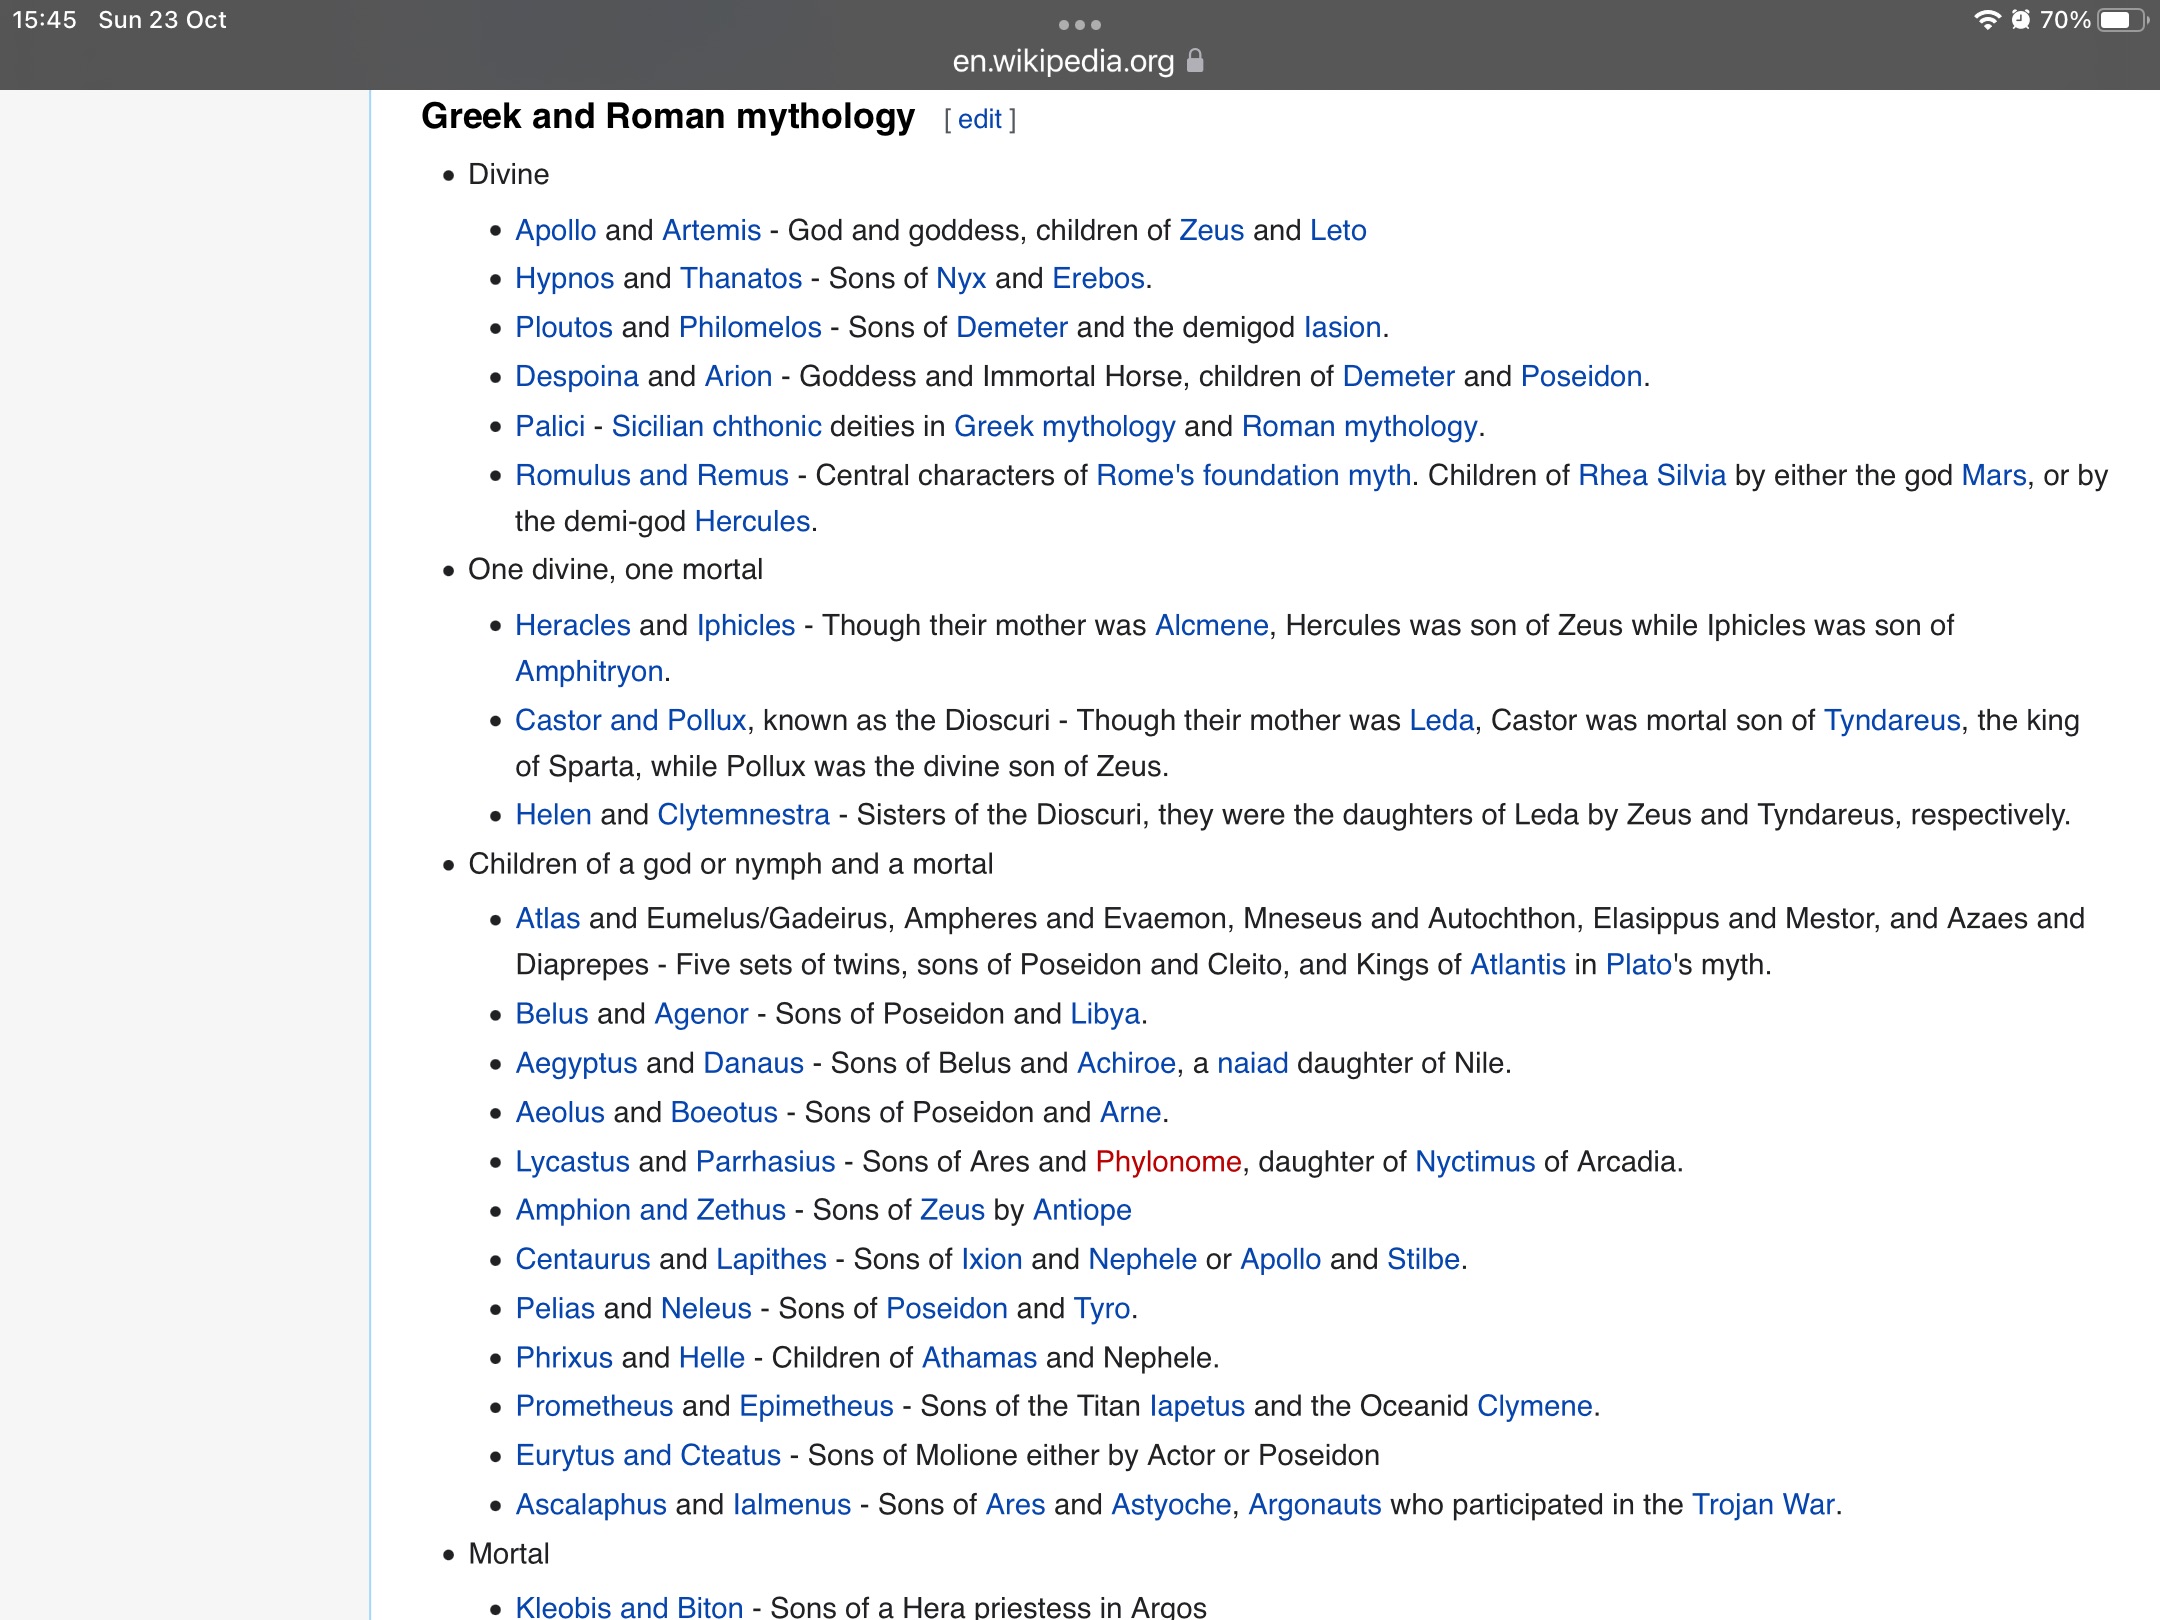Open the Sicilian chthonic link

tap(716, 426)
